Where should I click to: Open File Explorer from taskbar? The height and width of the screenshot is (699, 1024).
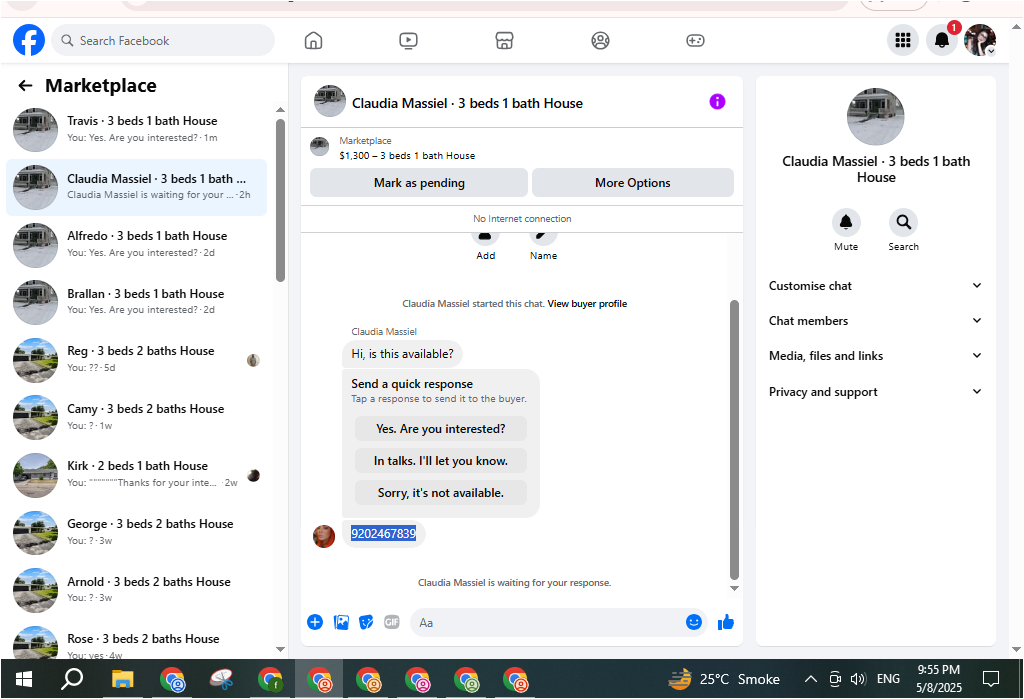tap(122, 679)
